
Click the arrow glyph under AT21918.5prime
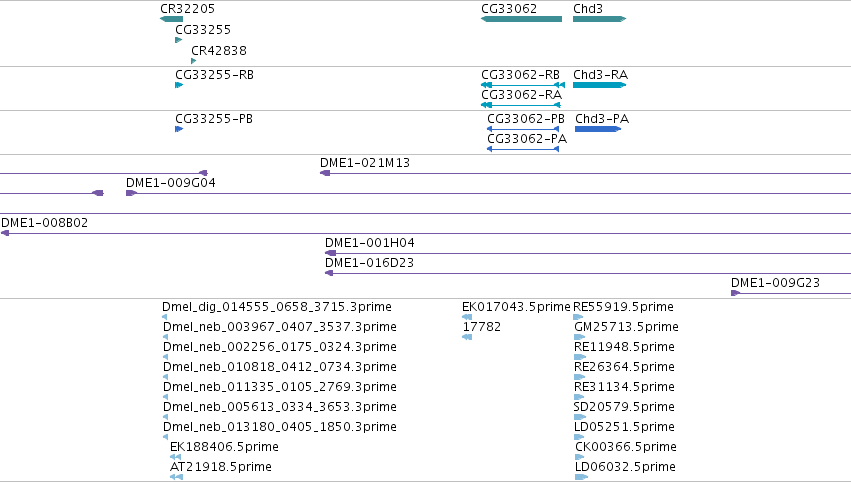click(176, 477)
